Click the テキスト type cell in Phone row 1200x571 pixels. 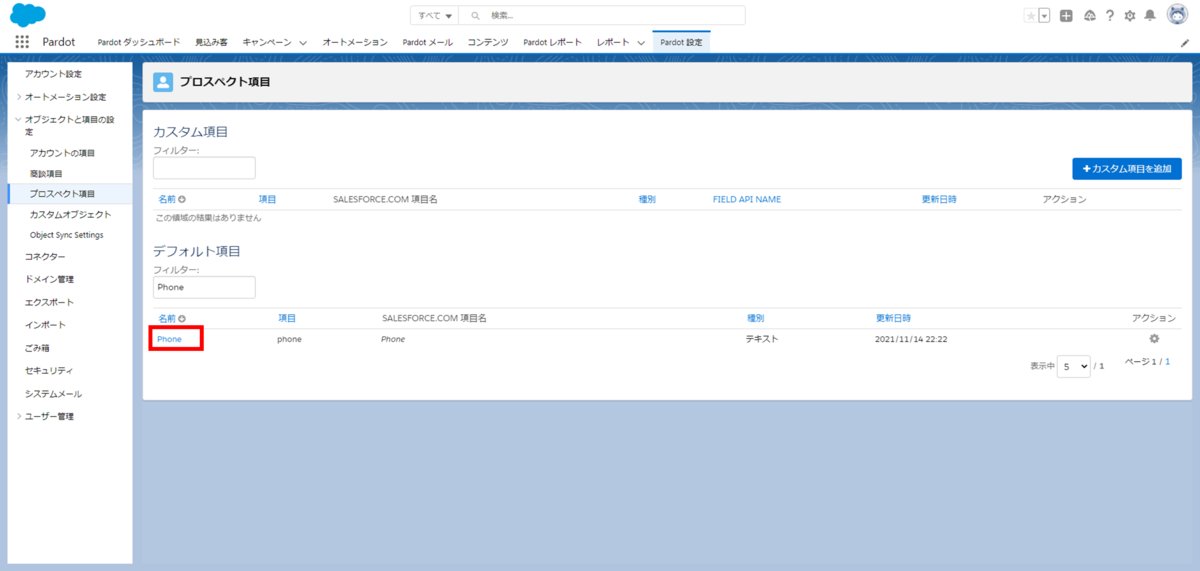coord(762,339)
